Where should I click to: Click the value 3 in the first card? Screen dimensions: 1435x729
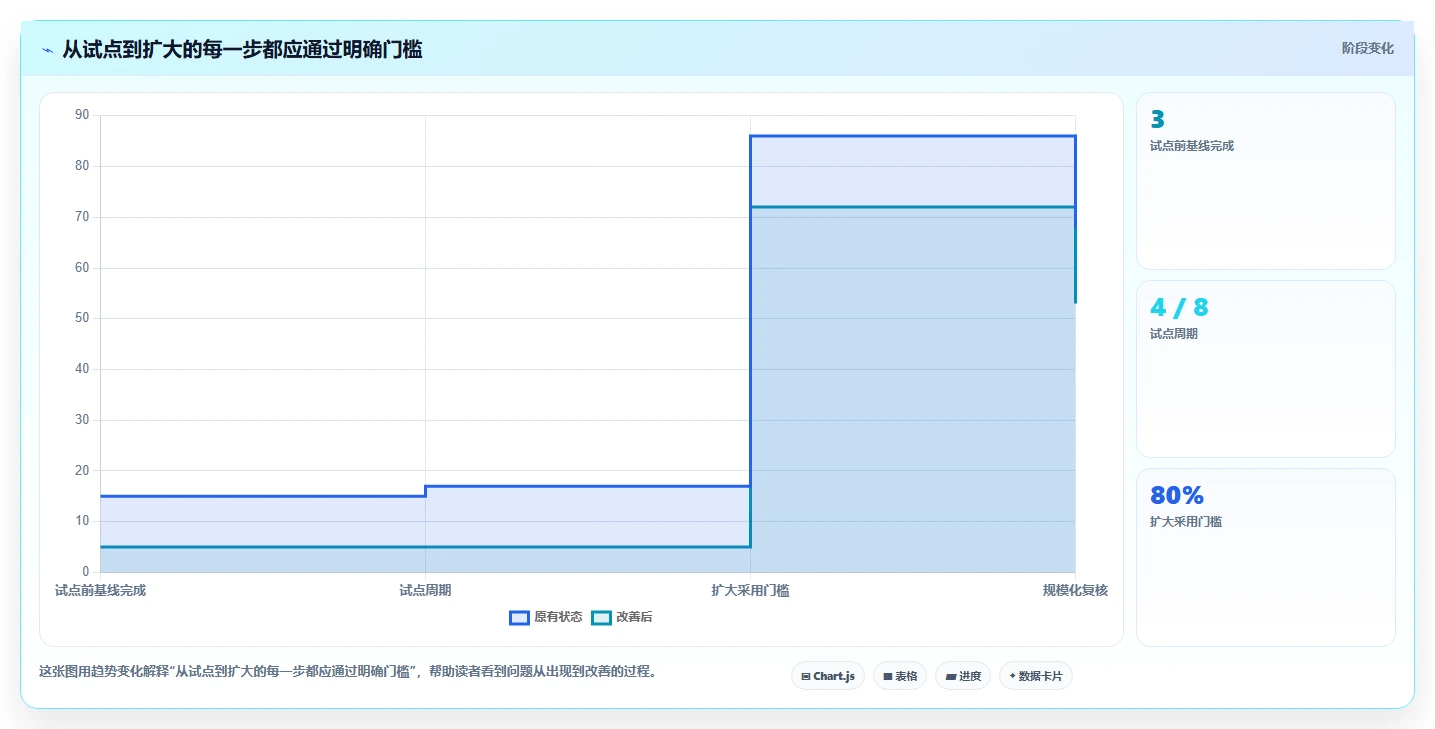point(1157,120)
